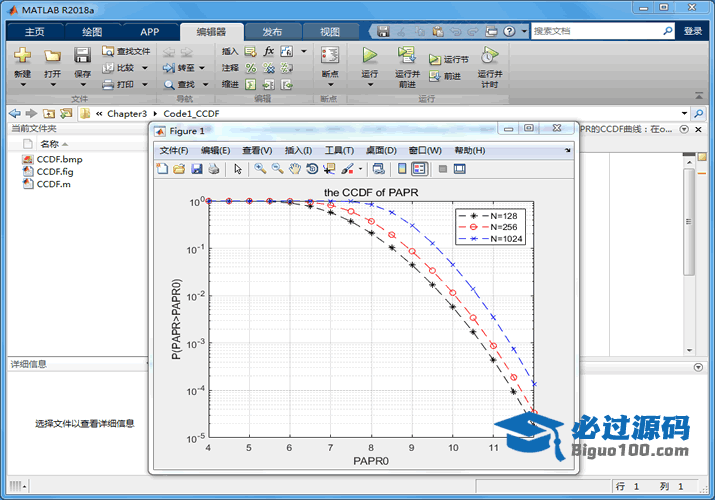715x500 pixels.
Task: Click the browse for folder icon
Action: click(x=67, y=113)
